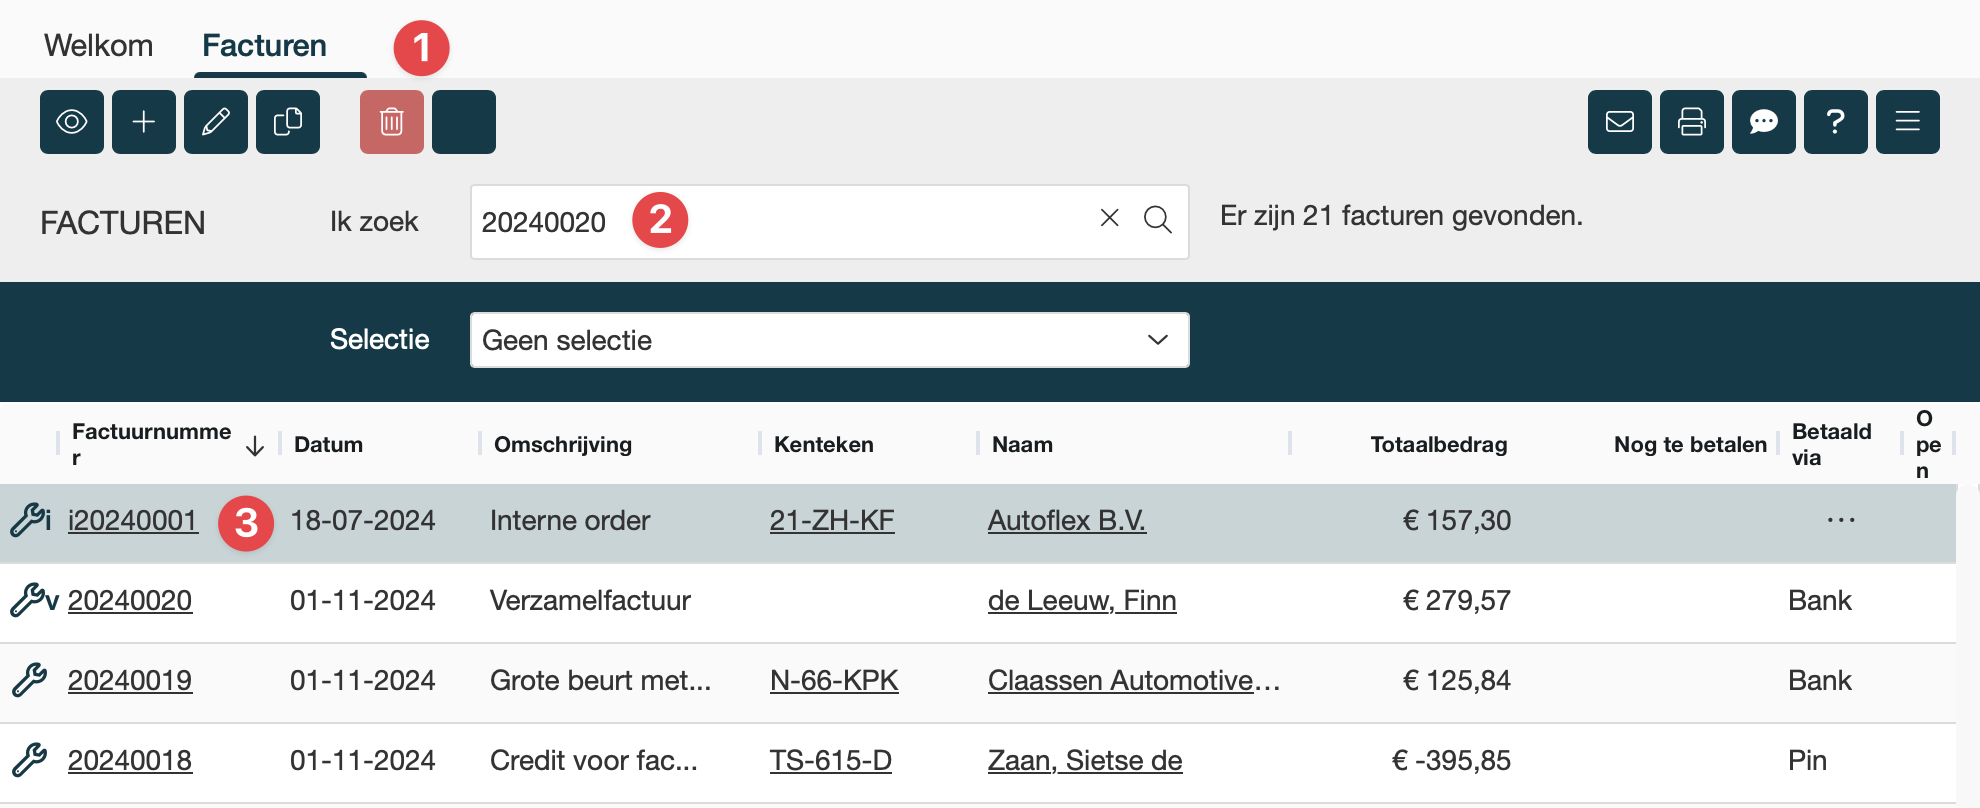Screen dimensions: 1980x808
Task: Sort by Factuurnummer column arrow
Action: [255, 446]
